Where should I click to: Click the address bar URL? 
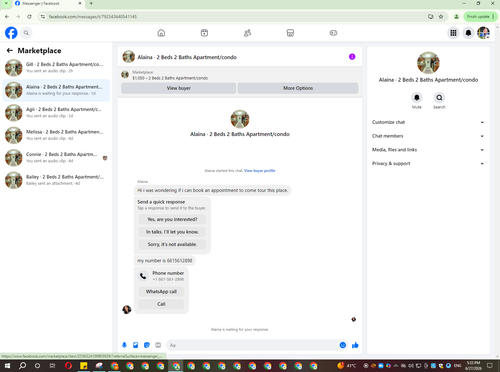93,17
